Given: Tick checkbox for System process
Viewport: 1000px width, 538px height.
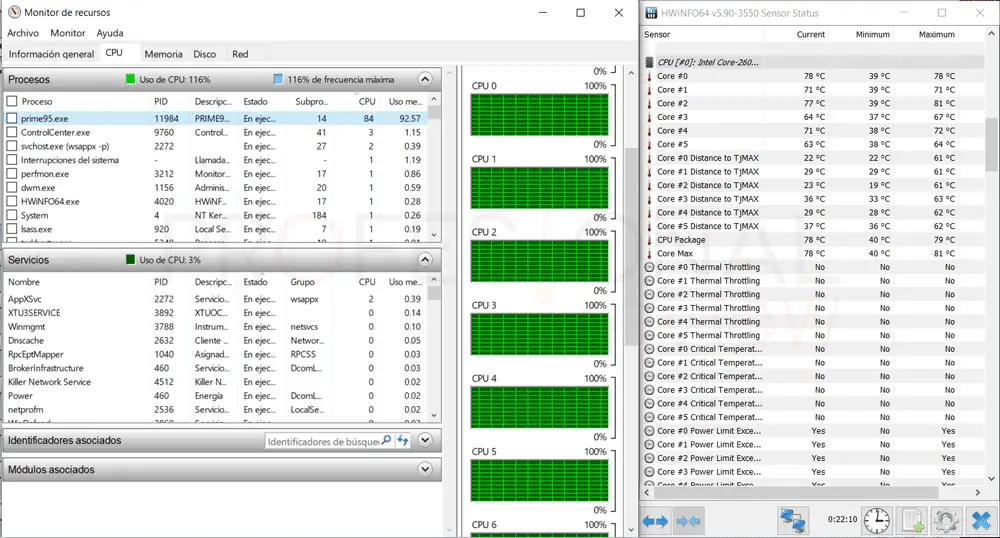Looking at the screenshot, I should pyautogui.click(x=11, y=215).
